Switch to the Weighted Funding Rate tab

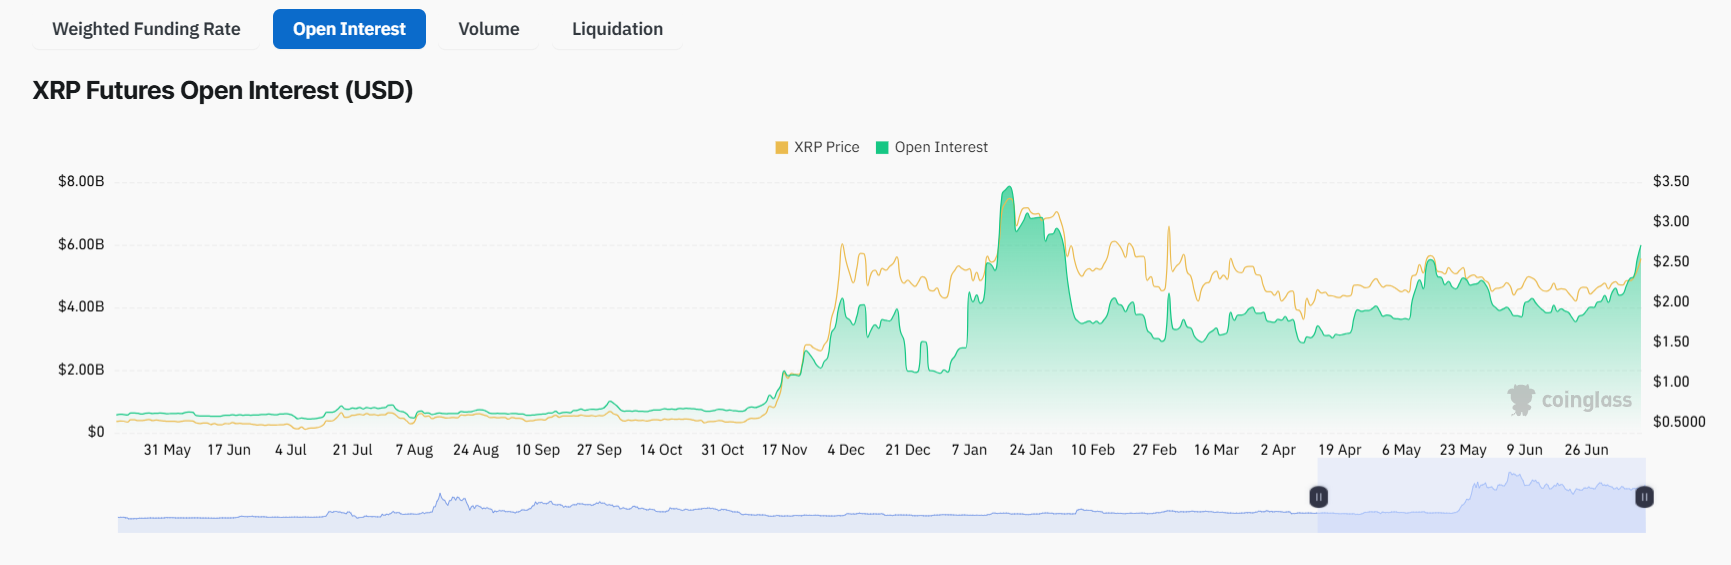coord(146,29)
